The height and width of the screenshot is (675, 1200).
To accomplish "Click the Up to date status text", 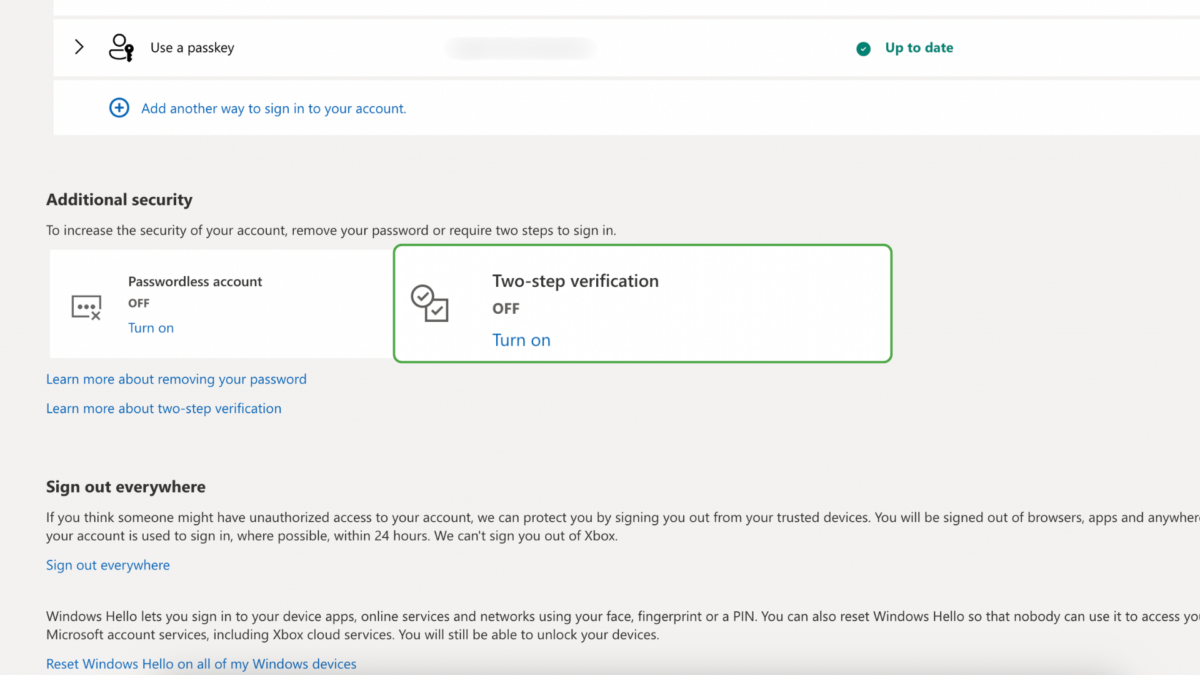I will [x=919, y=48].
